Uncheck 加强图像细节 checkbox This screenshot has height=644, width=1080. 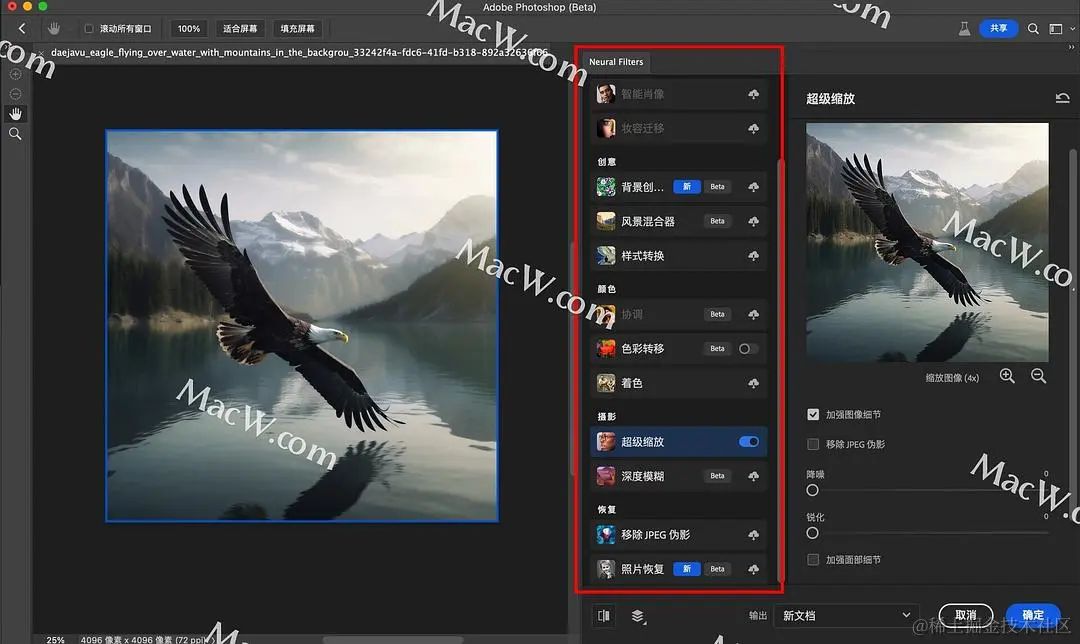coord(813,415)
